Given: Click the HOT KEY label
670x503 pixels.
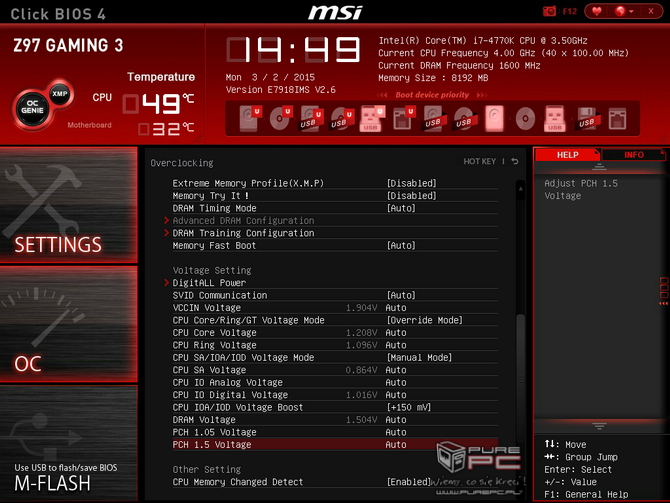Looking at the screenshot, I should click(x=479, y=162).
